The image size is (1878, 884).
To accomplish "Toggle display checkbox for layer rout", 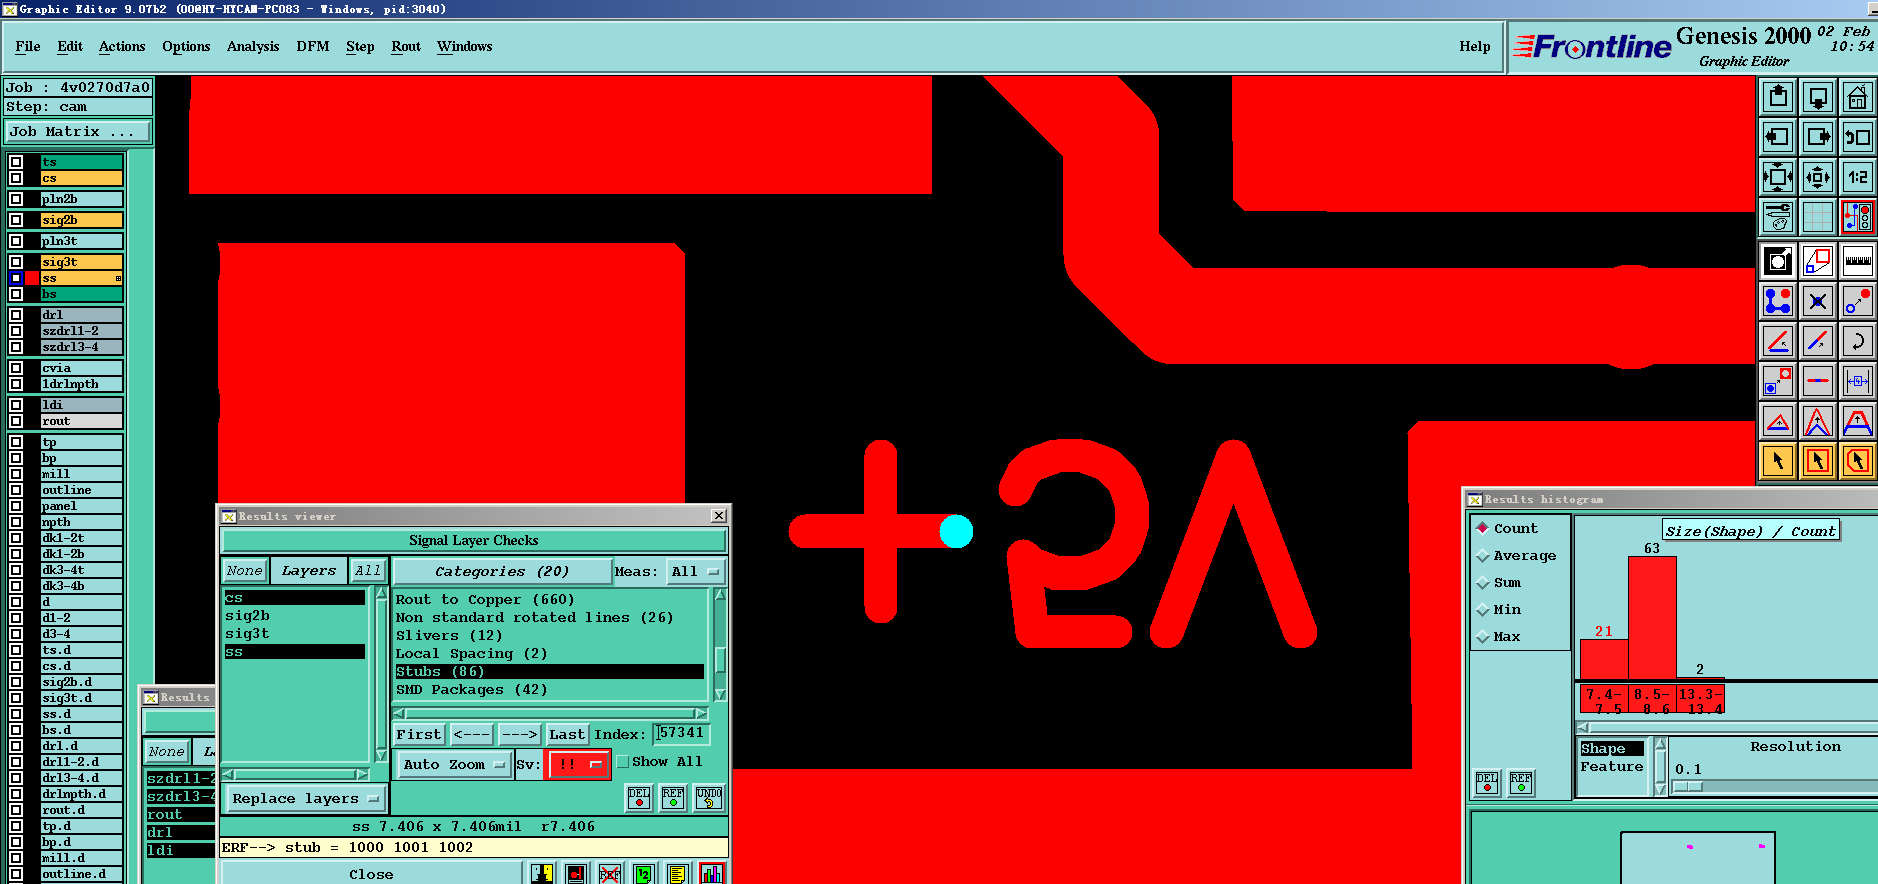I will click(16, 421).
